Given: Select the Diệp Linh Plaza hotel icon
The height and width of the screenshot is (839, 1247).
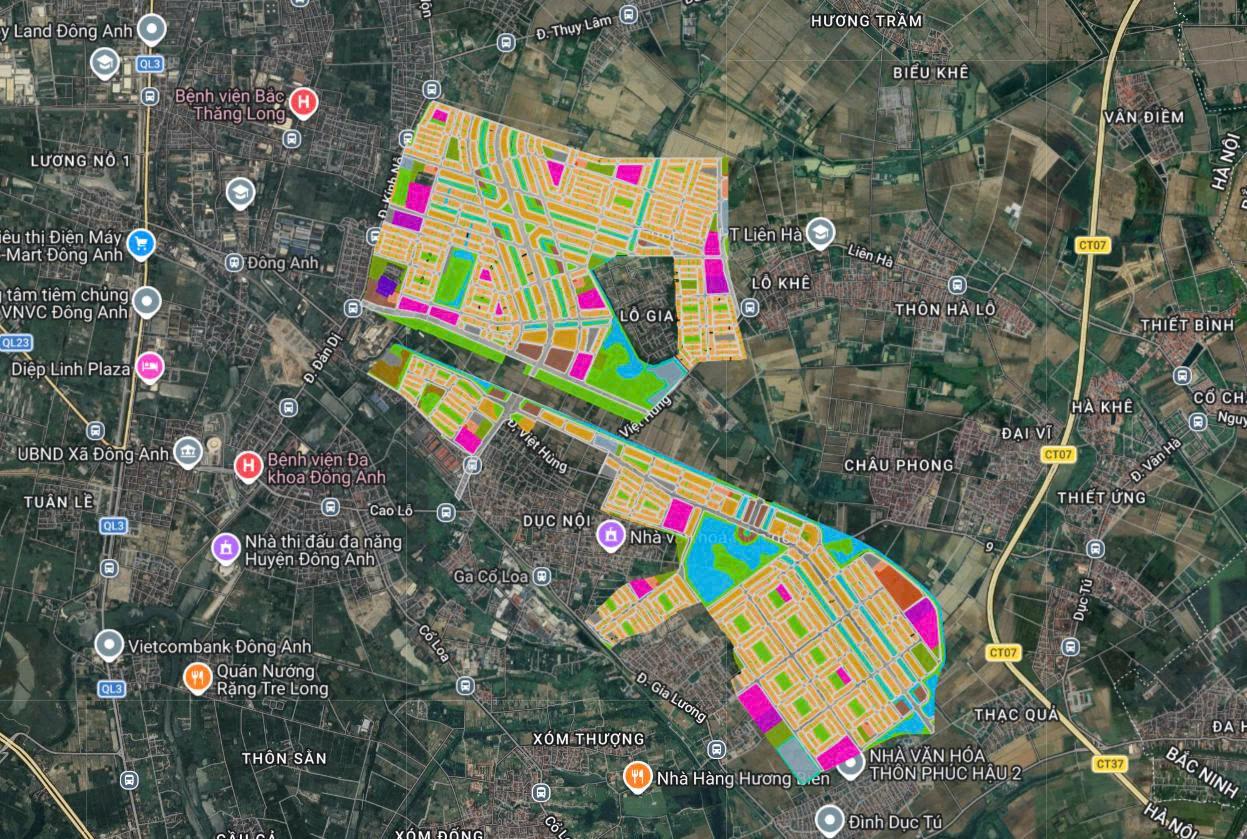Looking at the screenshot, I should click(150, 368).
